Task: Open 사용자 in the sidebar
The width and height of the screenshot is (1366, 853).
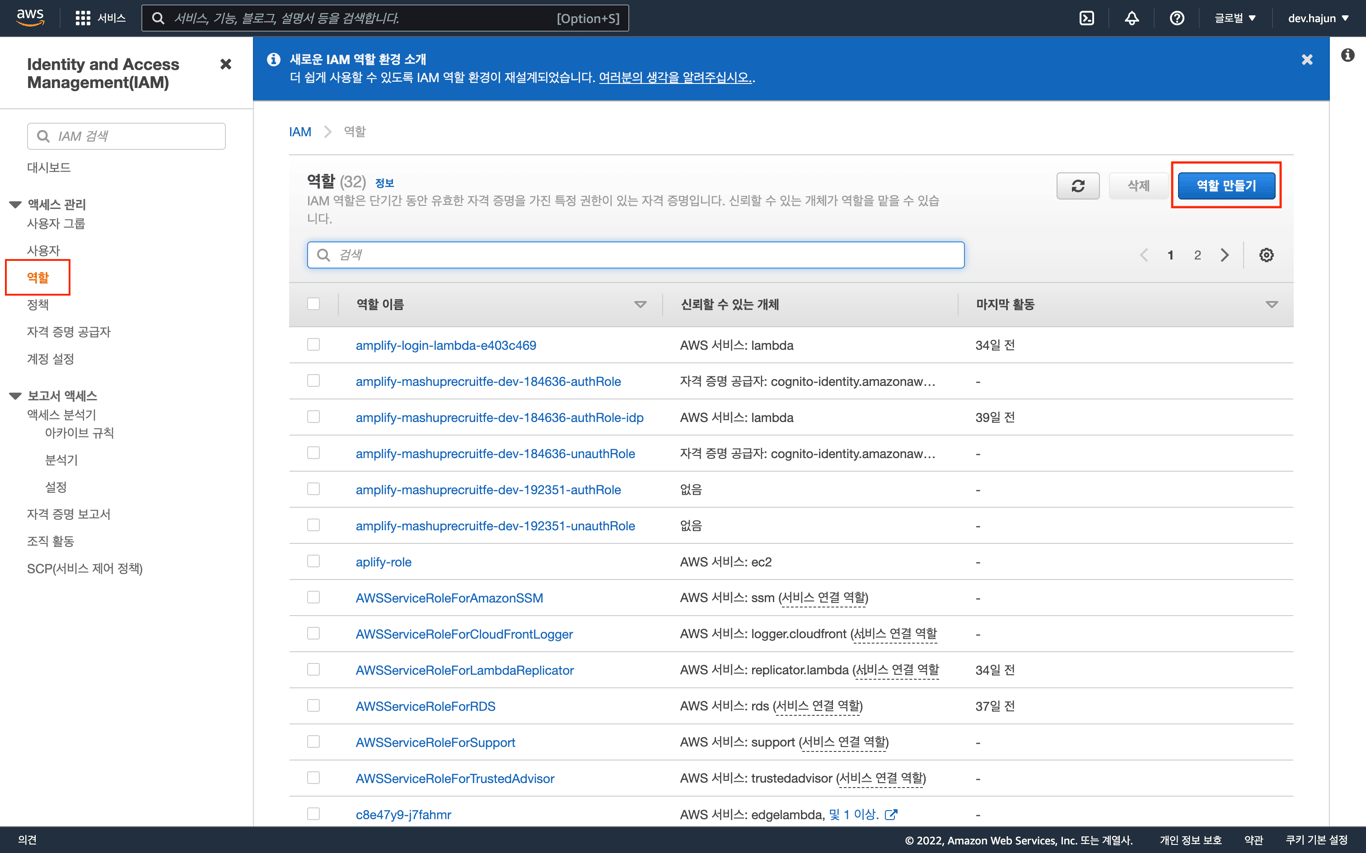Action: [x=43, y=250]
